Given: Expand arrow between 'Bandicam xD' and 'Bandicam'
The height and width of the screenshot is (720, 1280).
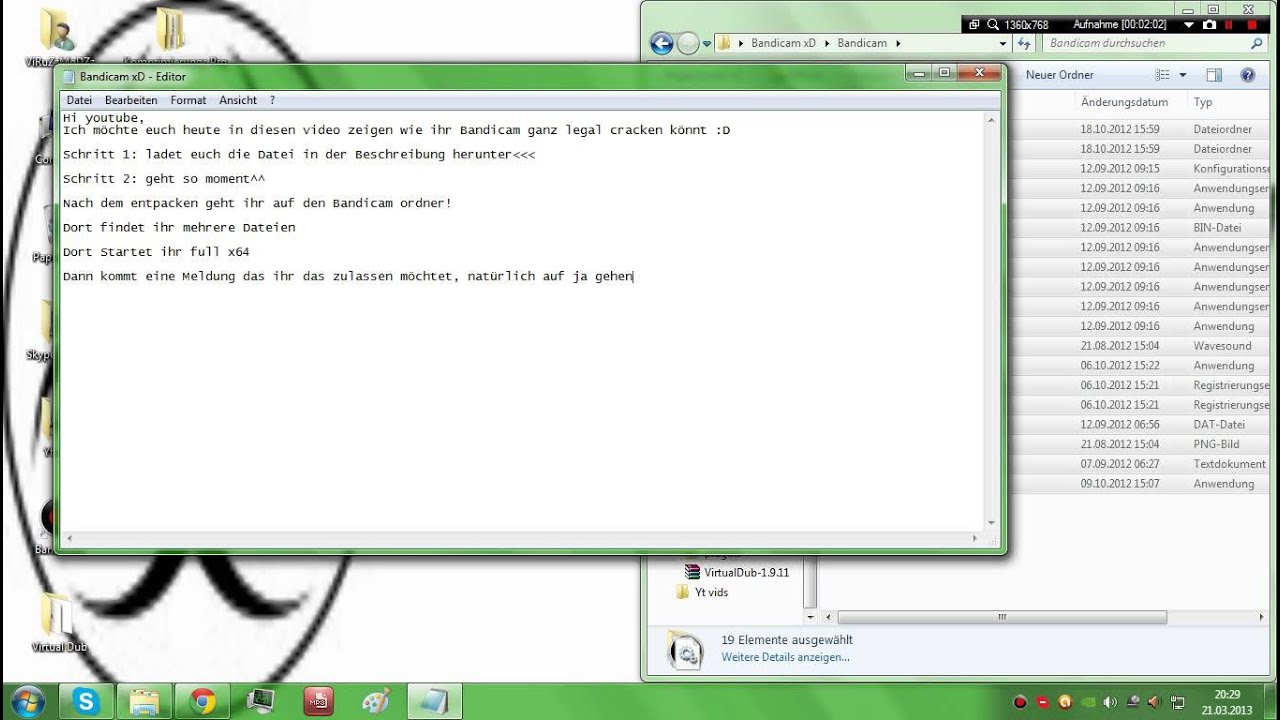Looking at the screenshot, I should click(x=827, y=43).
